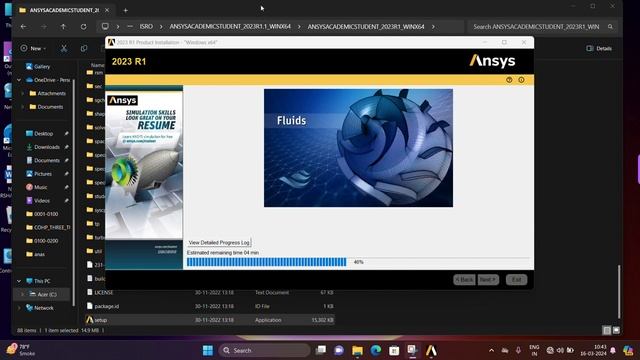640x360 pixels.
Task: Expand chevron after last breadcrumb segment
Action: point(433,27)
